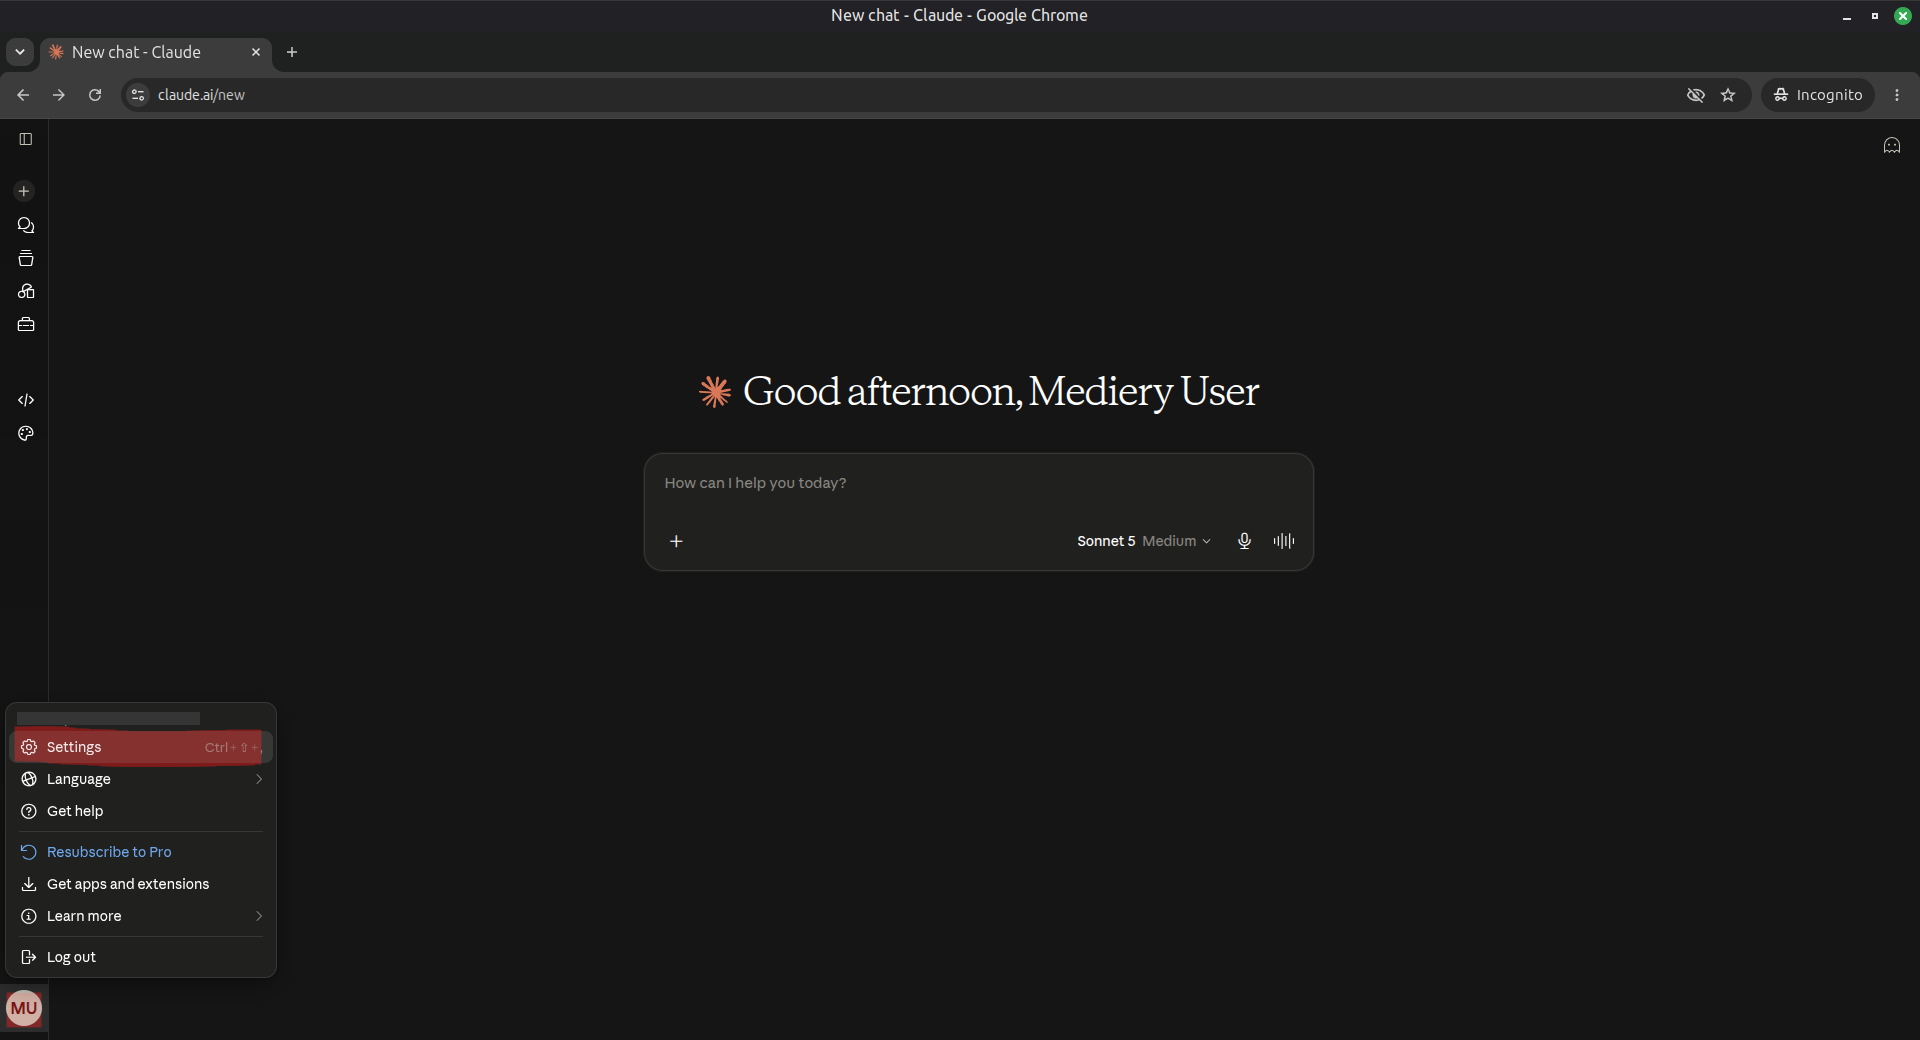Click Resubscribe to Pro
Viewport: 1920px width, 1040px height.
[x=141, y=852]
